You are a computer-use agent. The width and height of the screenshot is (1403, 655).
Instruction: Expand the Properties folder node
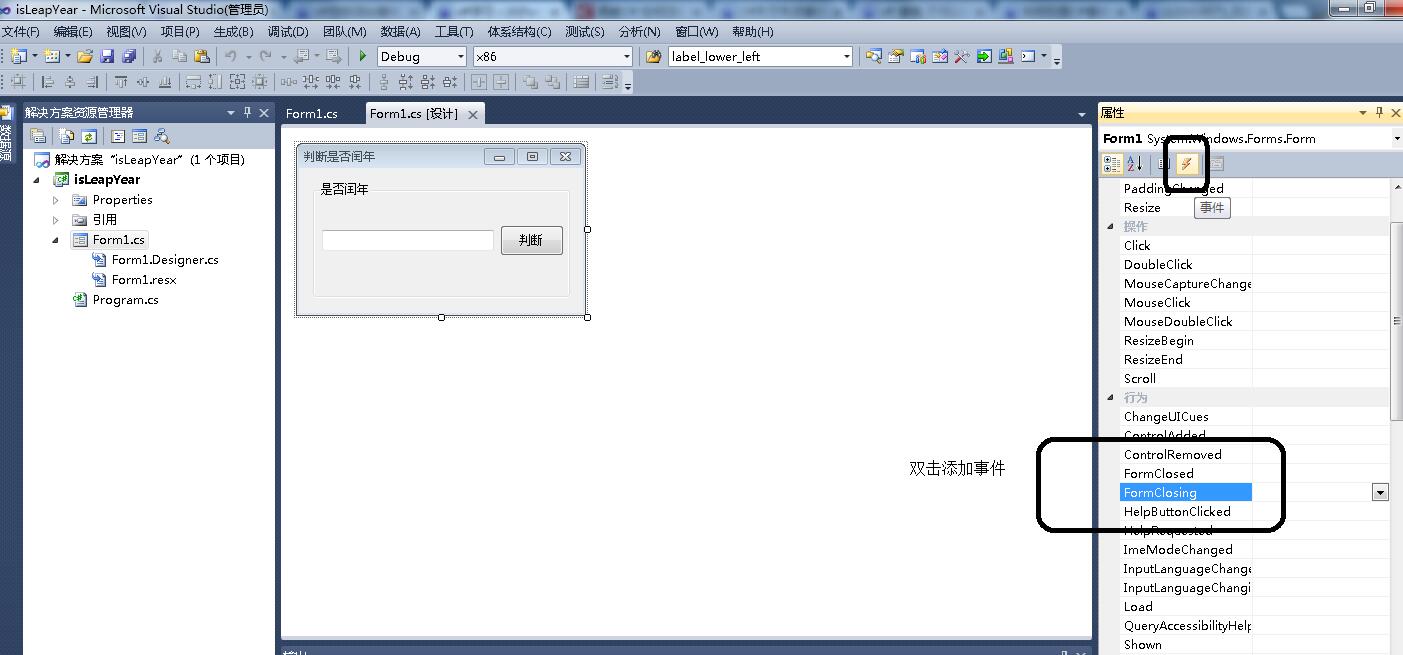[x=56, y=200]
